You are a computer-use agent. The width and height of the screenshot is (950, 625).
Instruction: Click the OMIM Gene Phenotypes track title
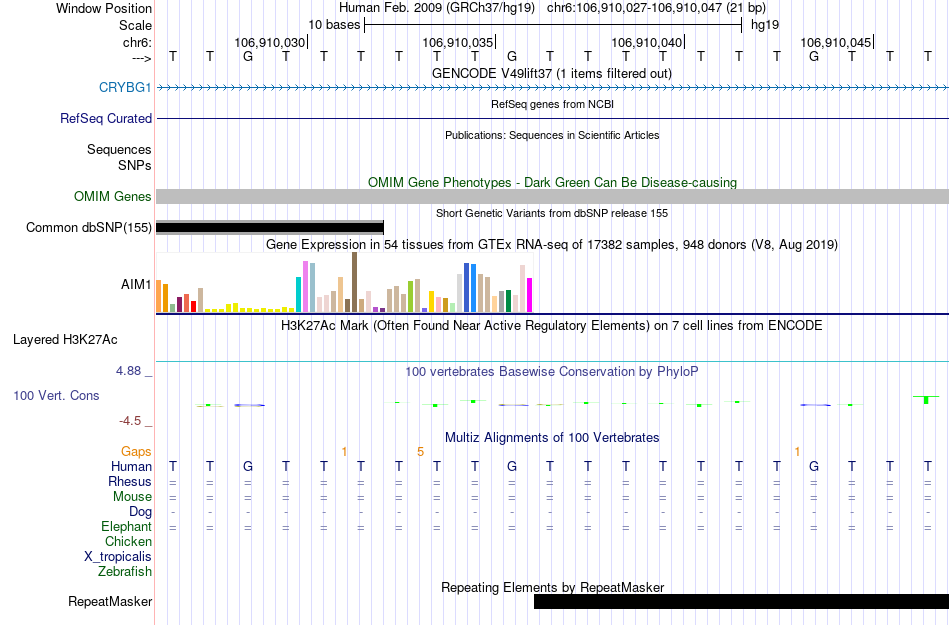[552, 182]
